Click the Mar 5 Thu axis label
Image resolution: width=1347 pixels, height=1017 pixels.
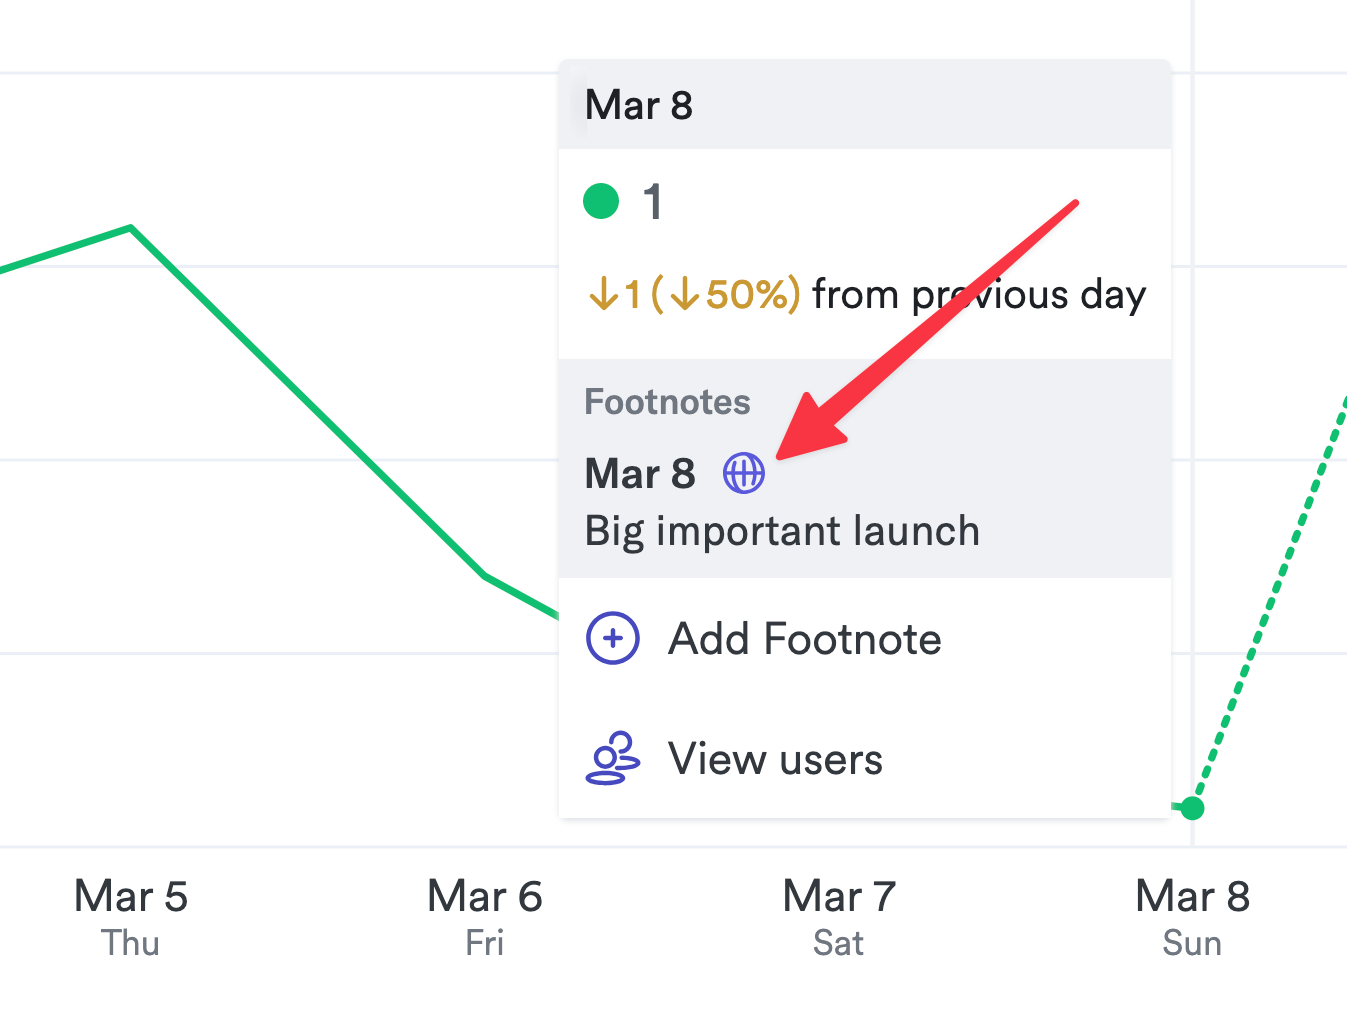point(131,915)
